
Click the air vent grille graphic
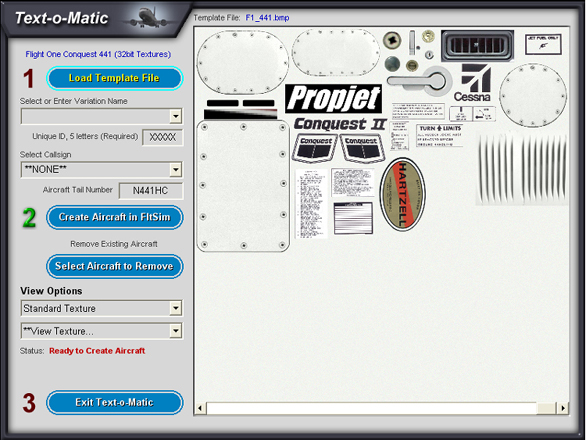pos(477,46)
